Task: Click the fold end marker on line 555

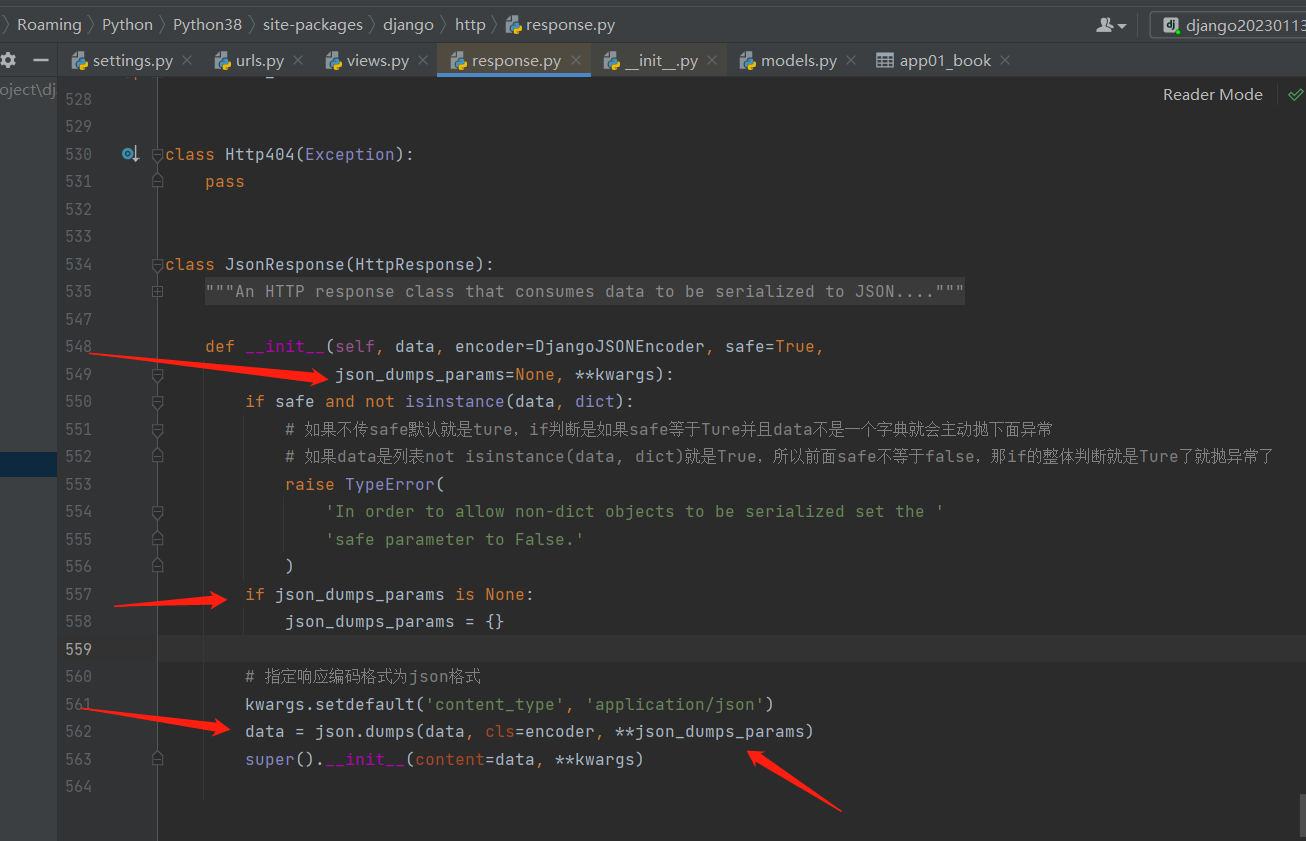Action: [157, 540]
